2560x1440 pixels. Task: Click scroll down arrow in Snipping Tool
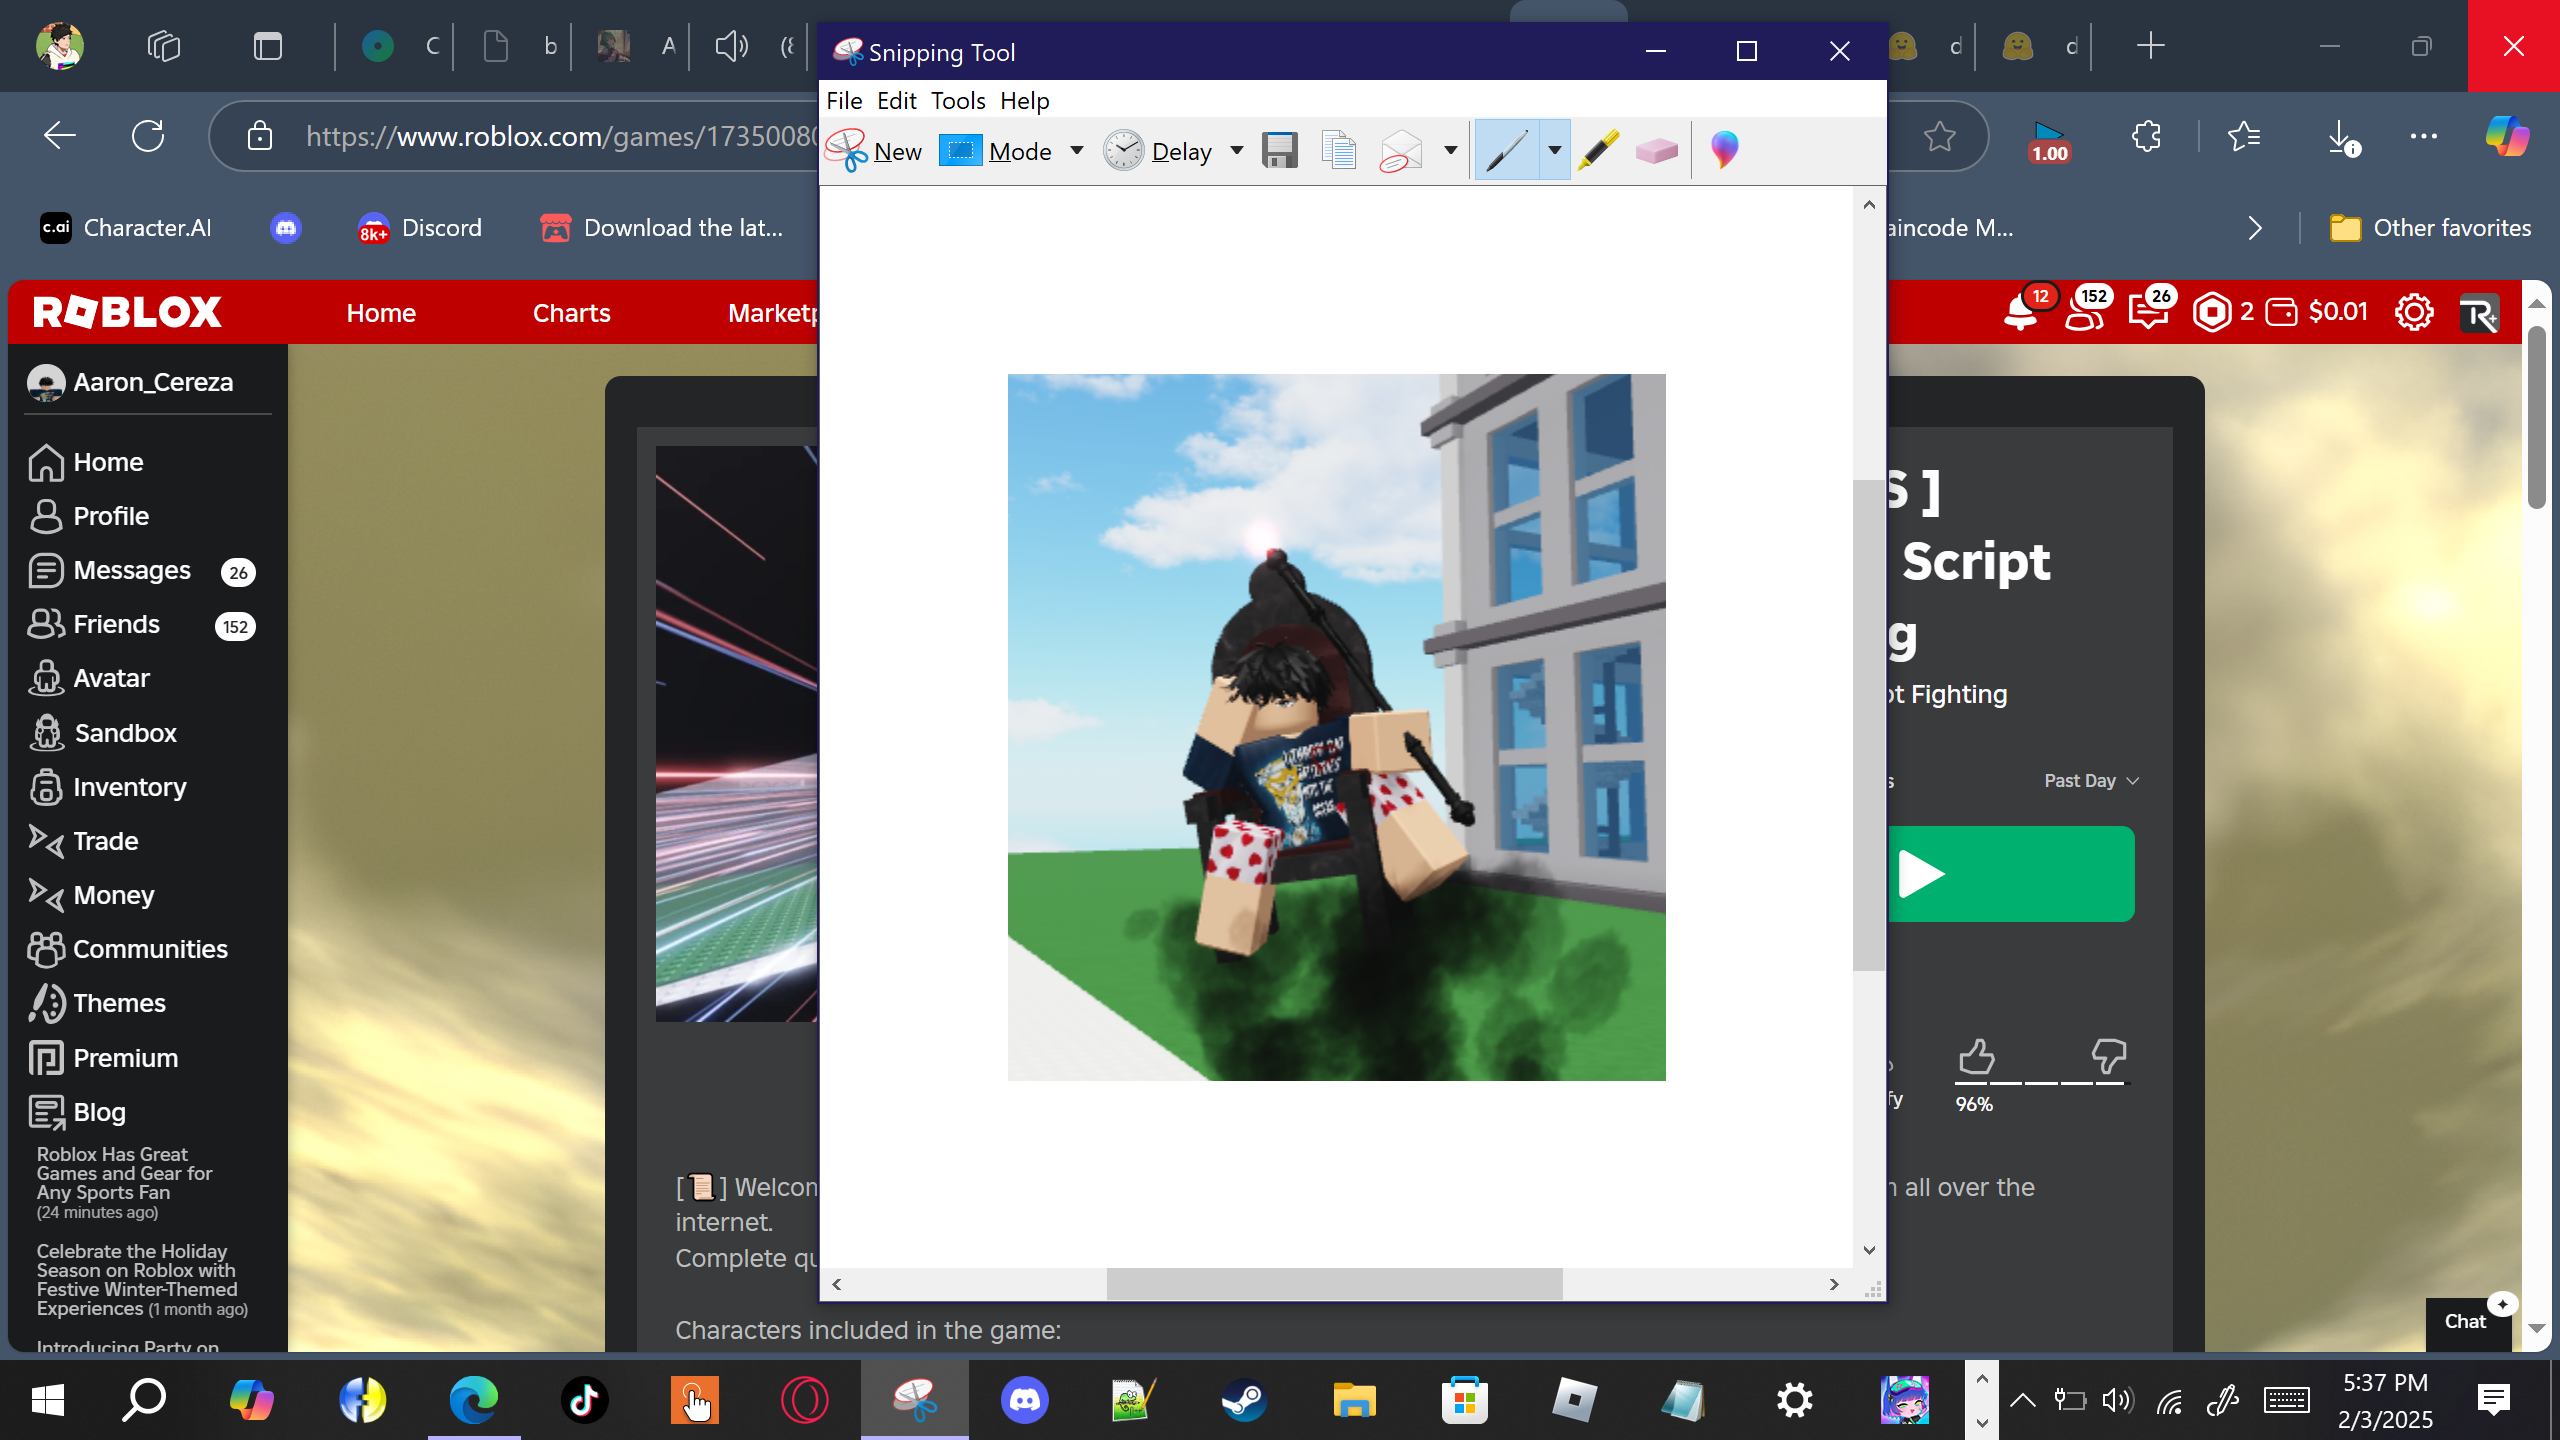point(1868,1250)
